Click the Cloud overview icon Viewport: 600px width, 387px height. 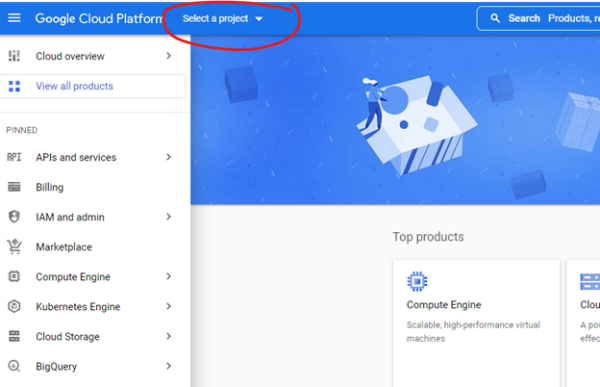[x=14, y=56]
